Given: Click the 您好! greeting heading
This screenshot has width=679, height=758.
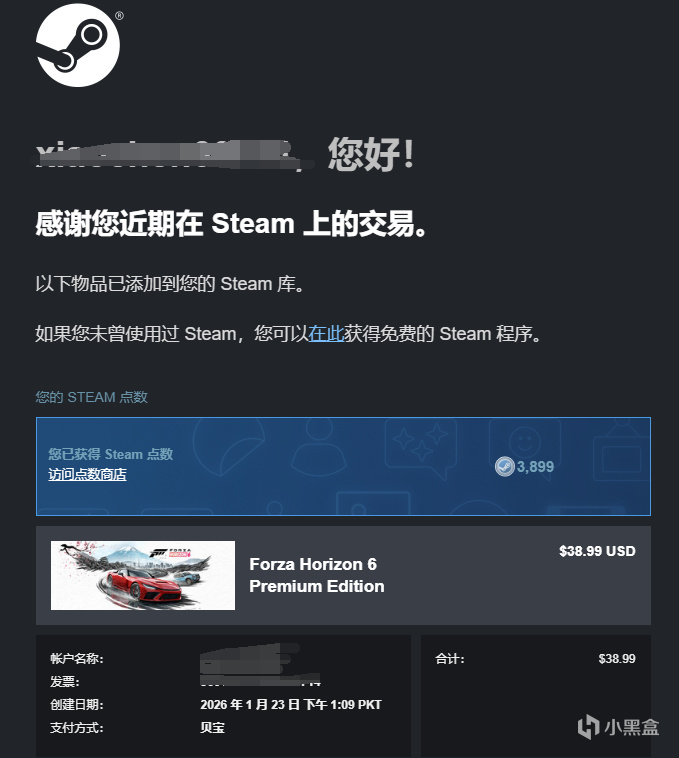Looking at the screenshot, I should pyautogui.click(x=371, y=154).
